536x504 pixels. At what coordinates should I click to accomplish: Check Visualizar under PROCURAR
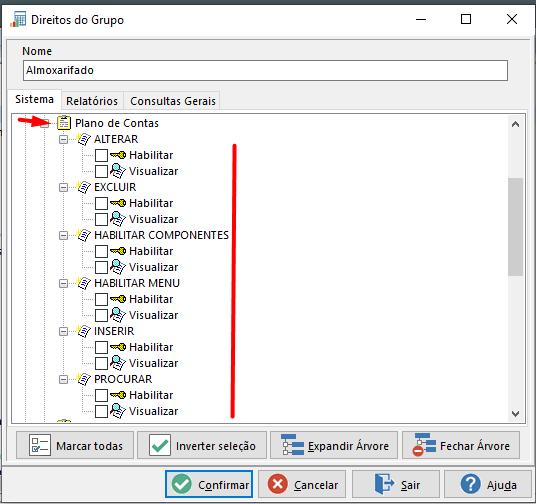(102, 411)
